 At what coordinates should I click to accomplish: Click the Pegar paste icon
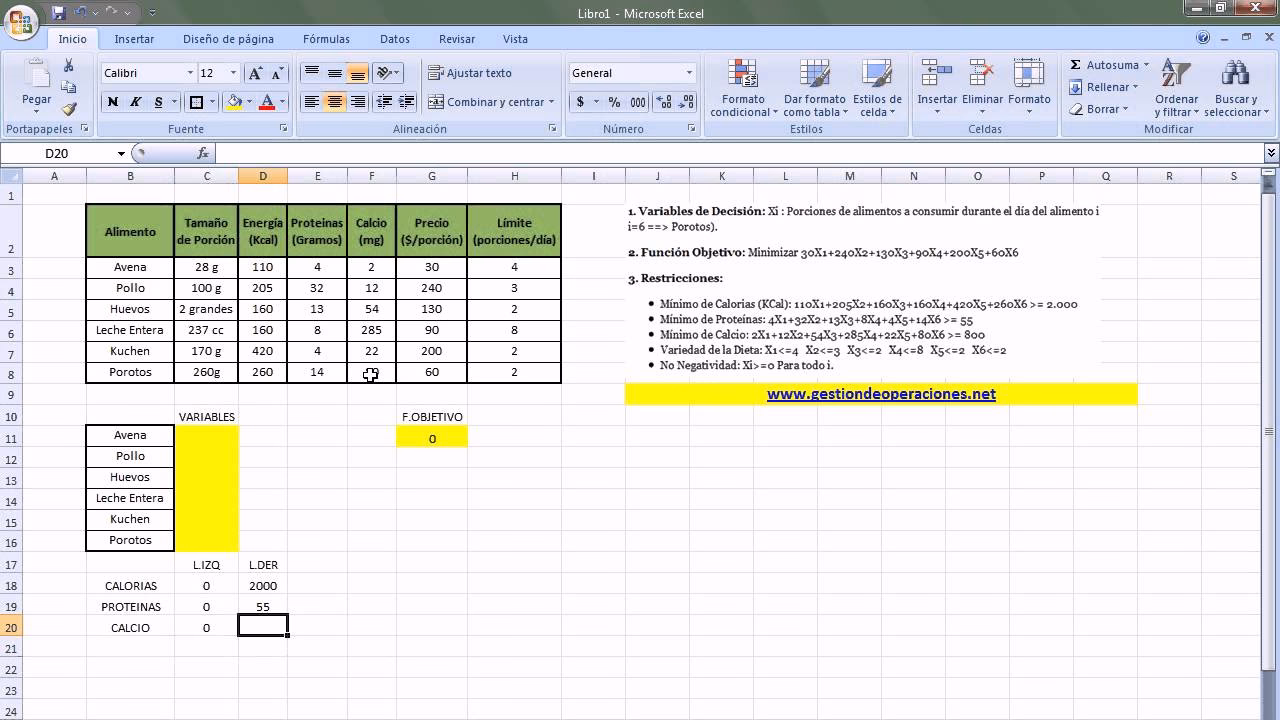[x=36, y=78]
